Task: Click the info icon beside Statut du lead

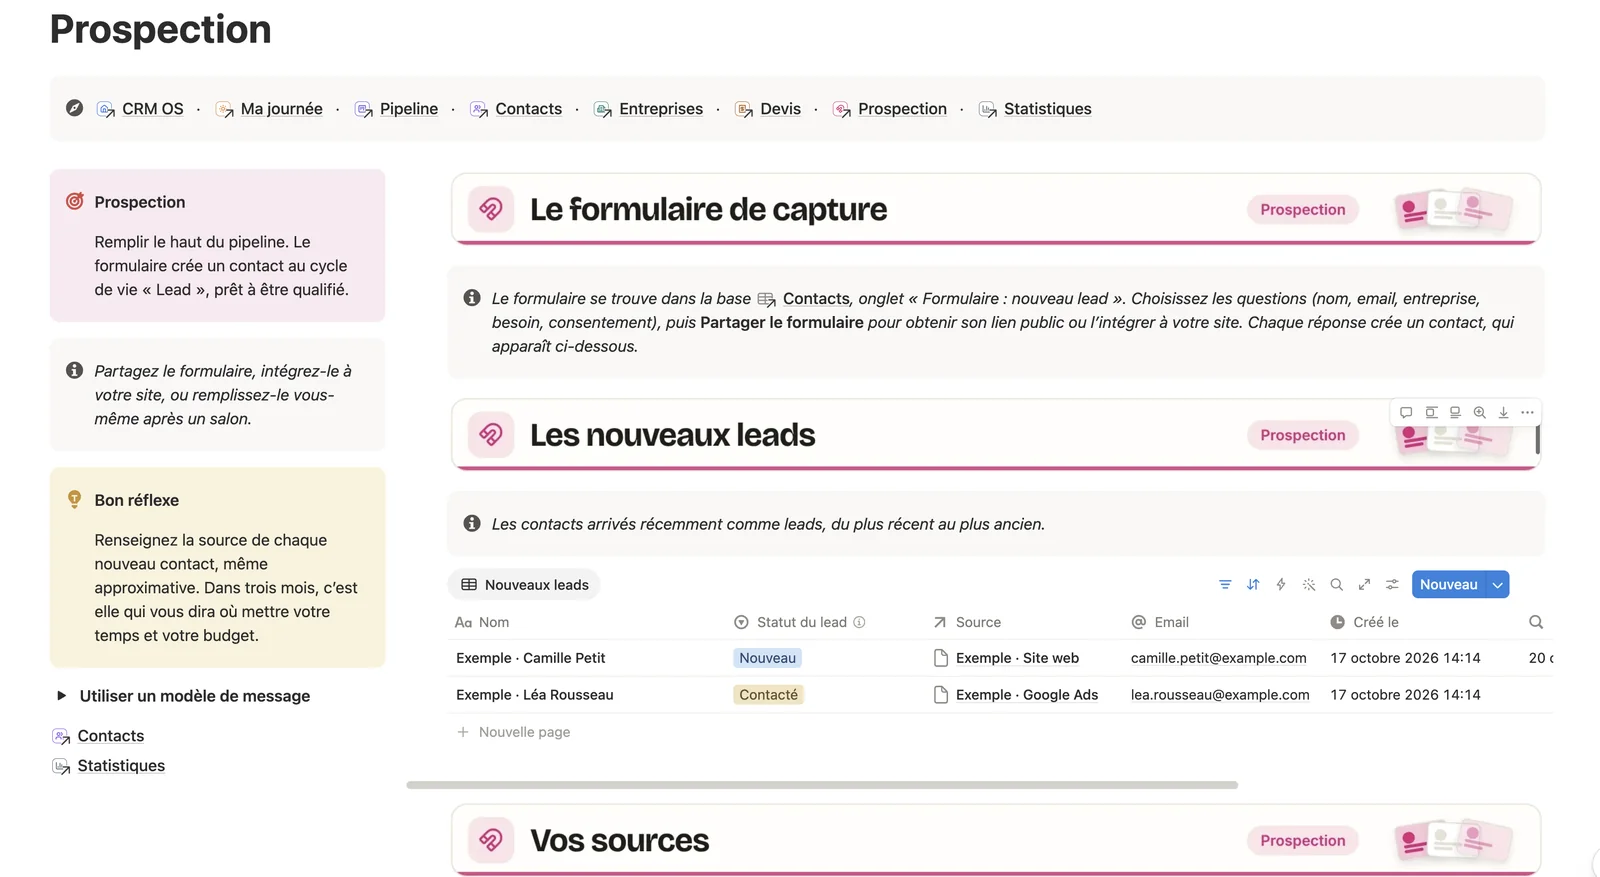Action: tap(859, 622)
